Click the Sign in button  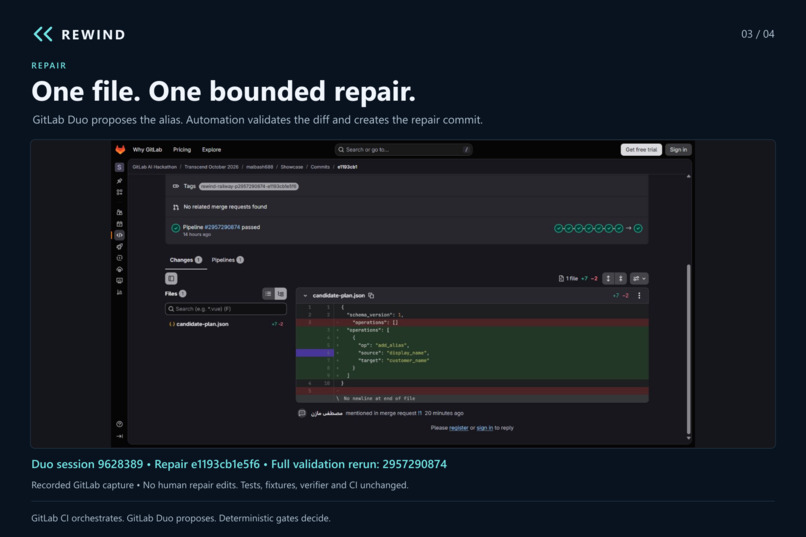(x=678, y=150)
